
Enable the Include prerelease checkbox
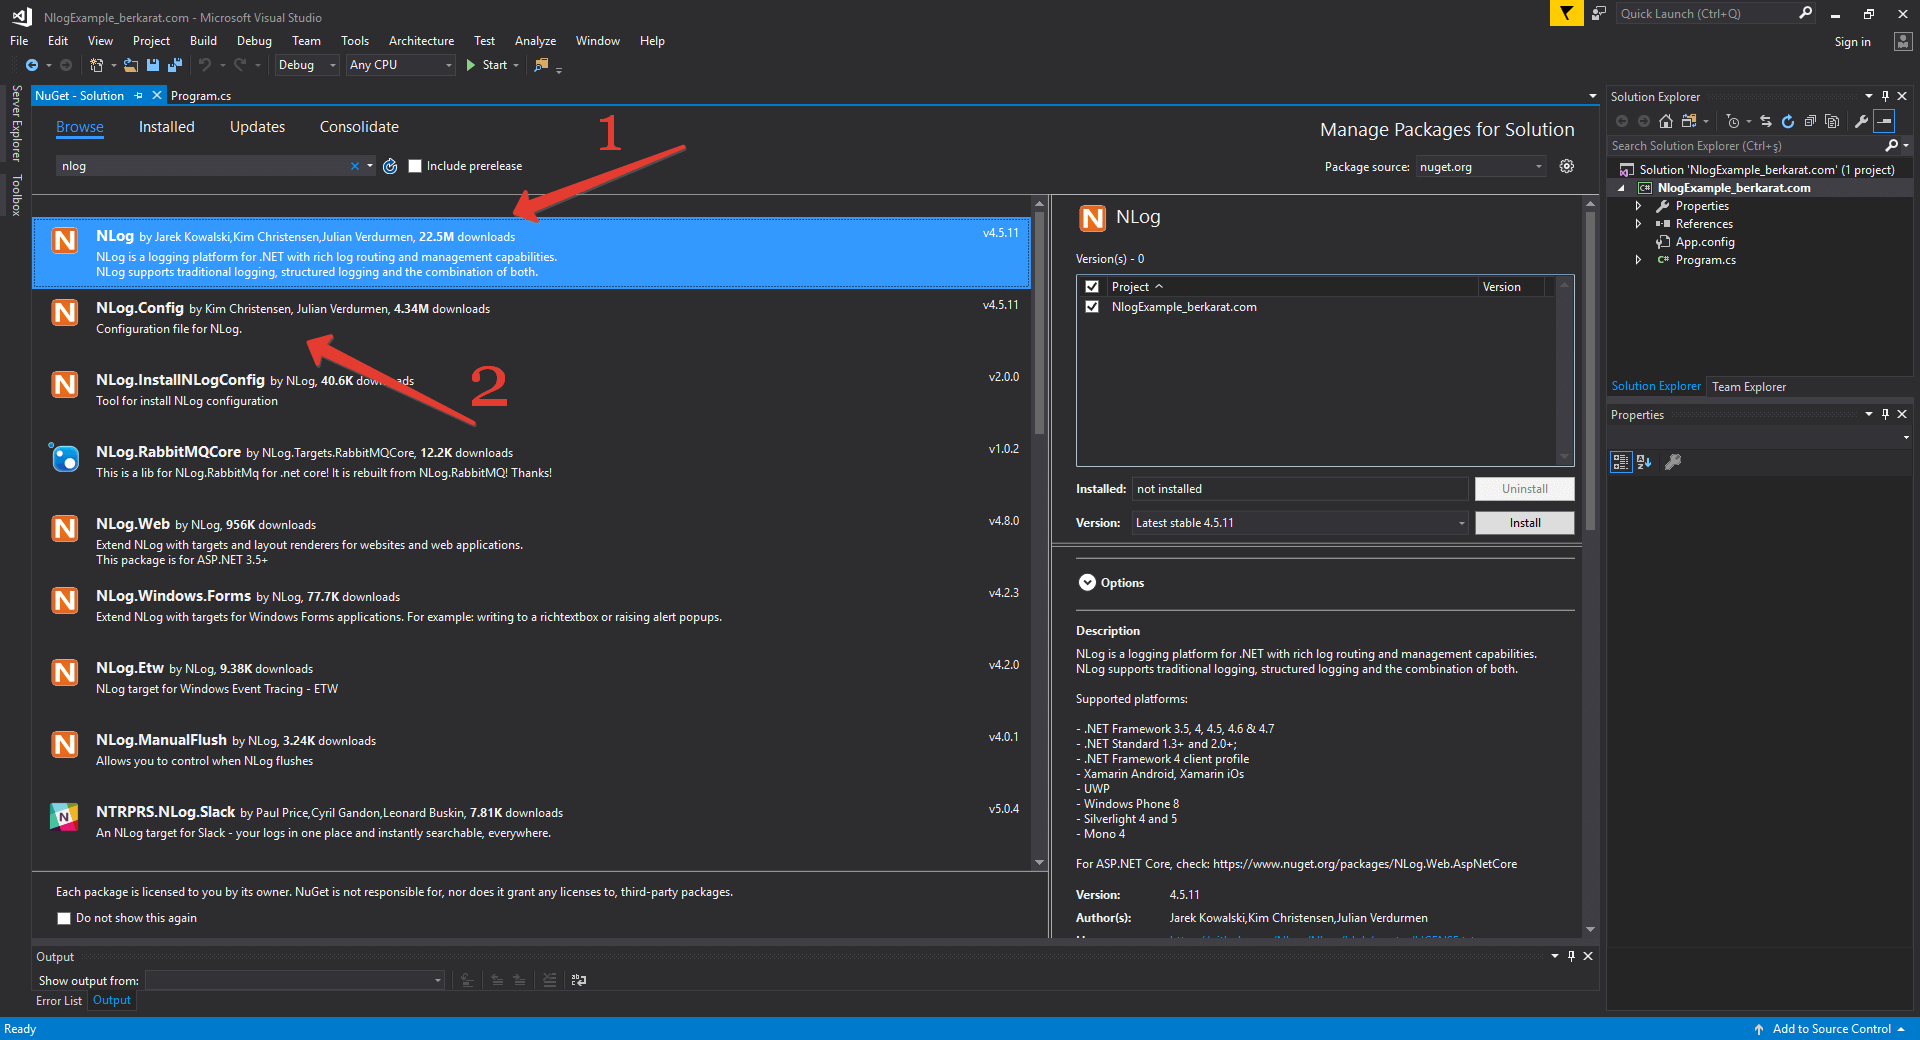pos(415,166)
